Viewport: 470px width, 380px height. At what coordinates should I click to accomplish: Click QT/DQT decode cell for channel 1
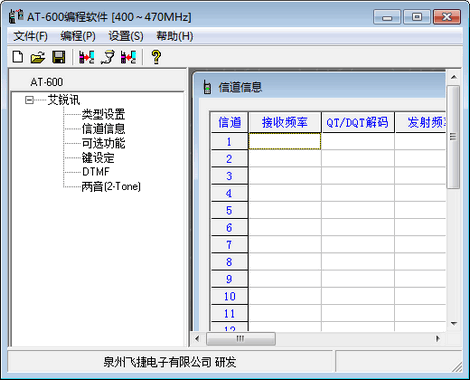[358, 141]
